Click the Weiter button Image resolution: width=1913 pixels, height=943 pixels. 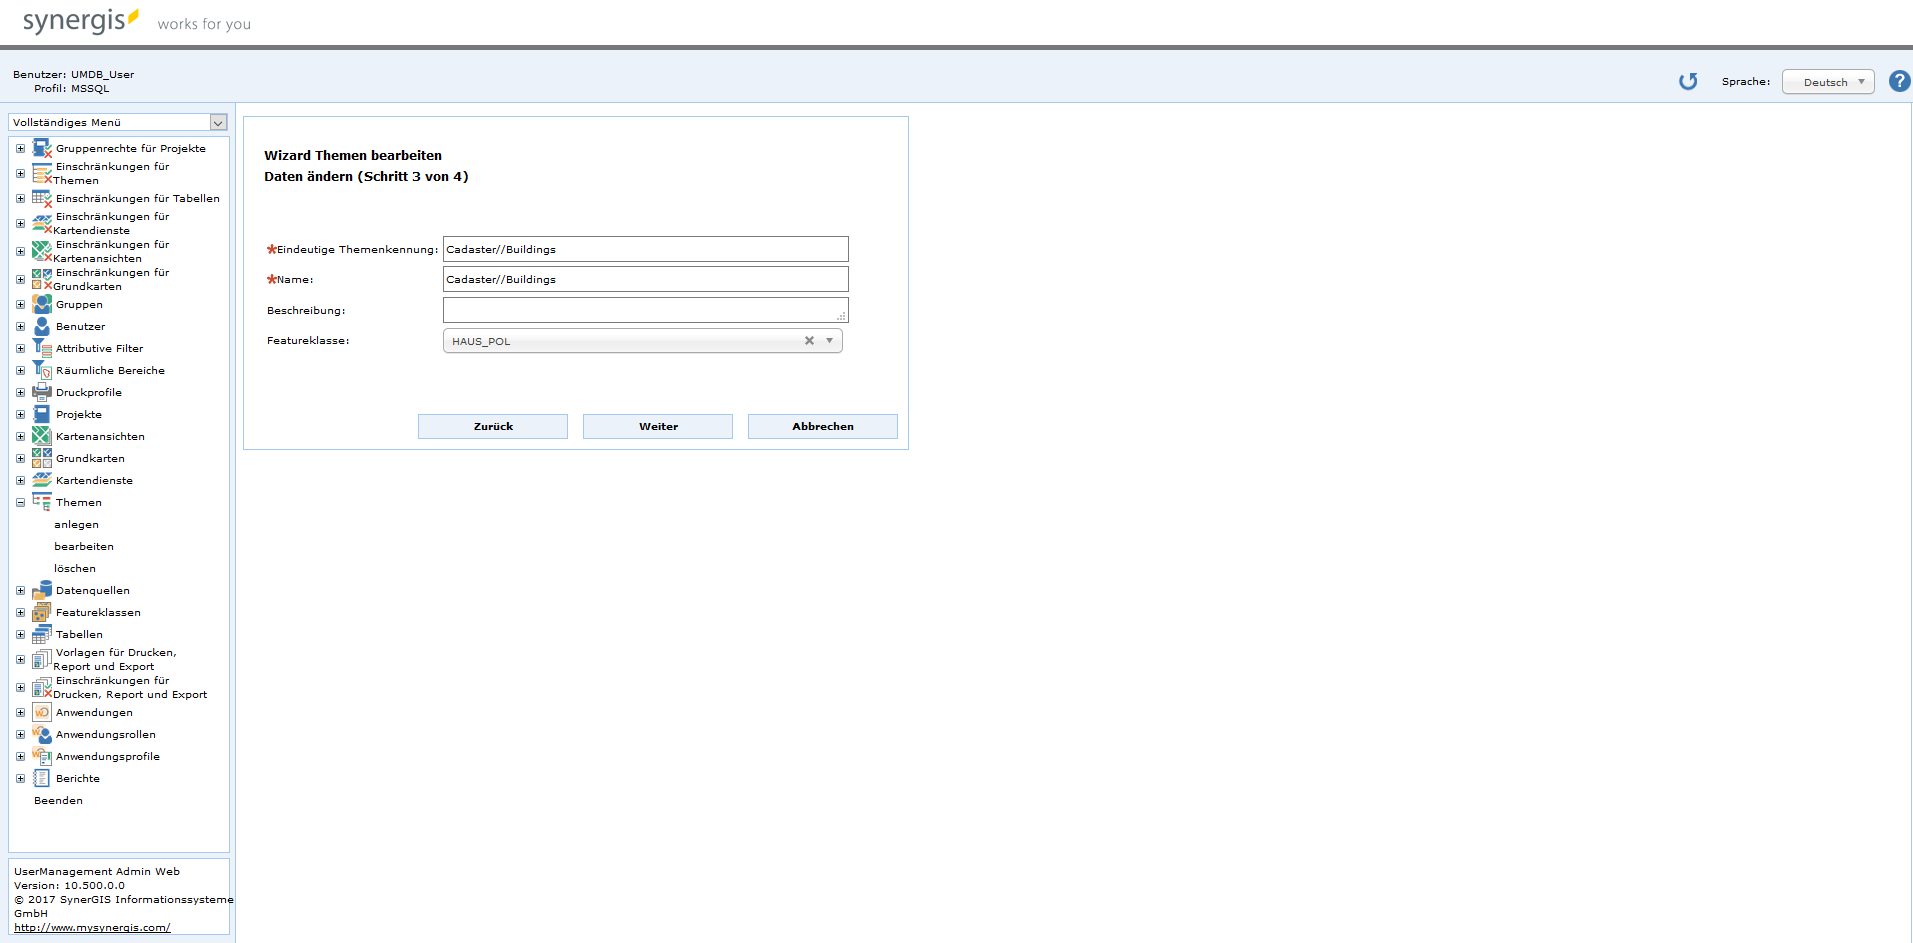(x=657, y=426)
